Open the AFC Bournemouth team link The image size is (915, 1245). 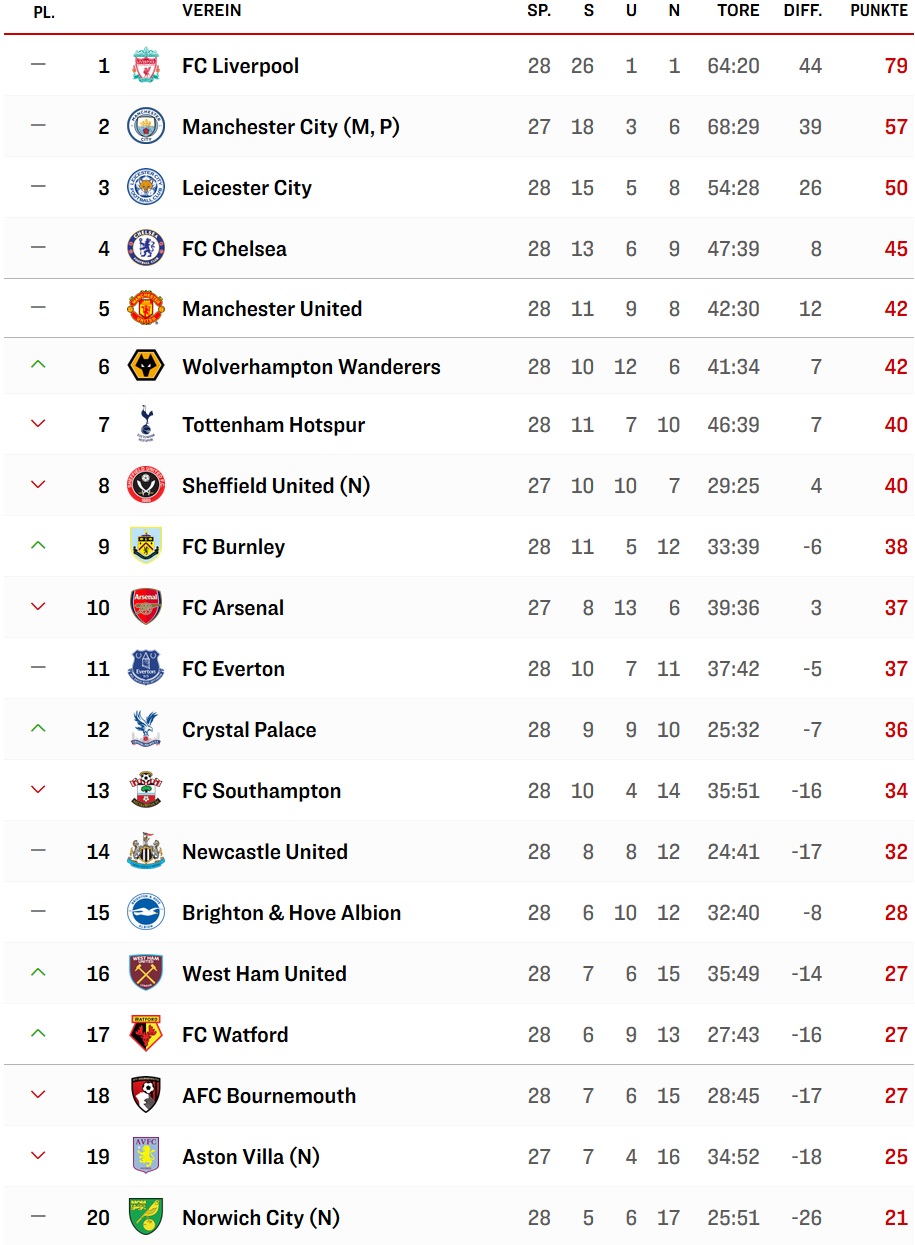(269, 1096)
